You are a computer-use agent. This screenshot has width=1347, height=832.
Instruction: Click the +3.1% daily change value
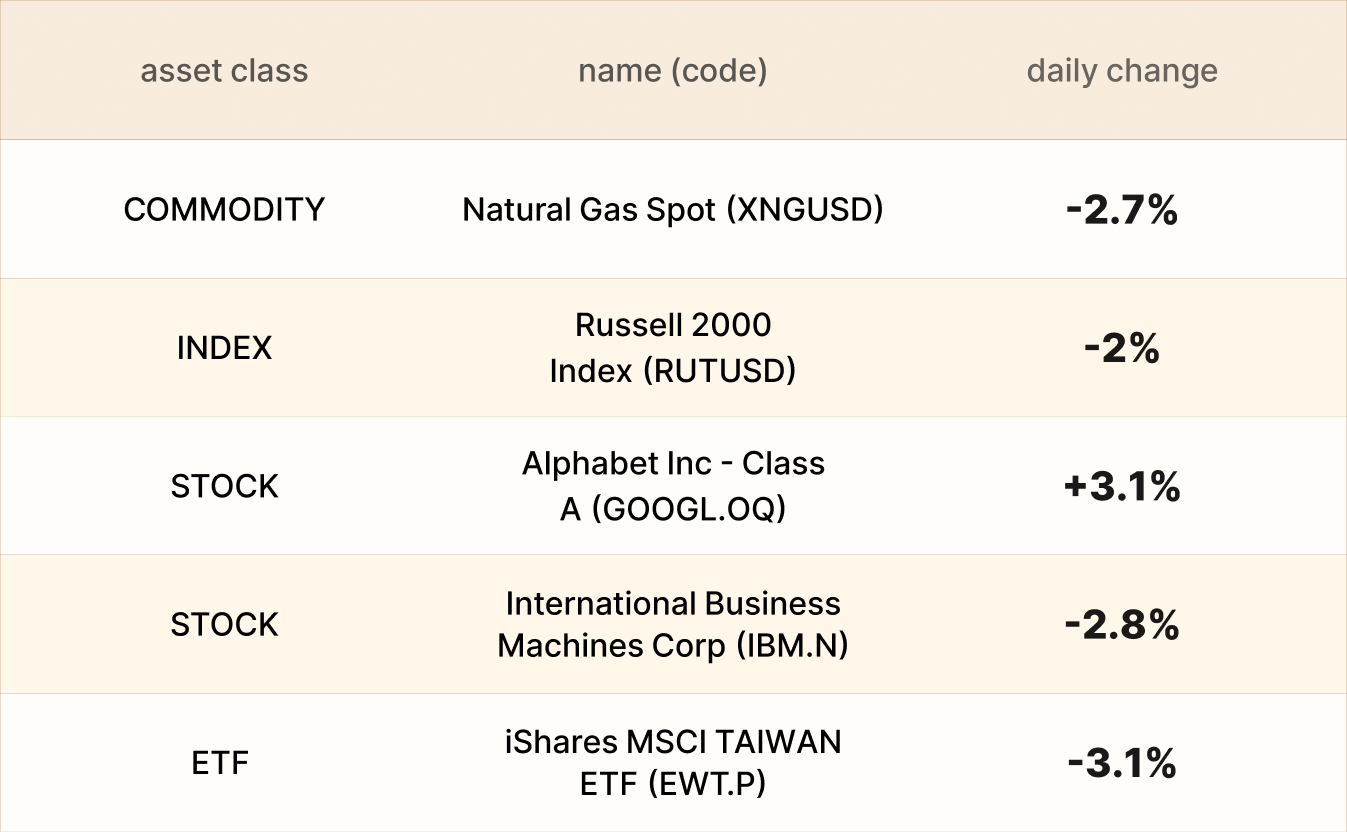(x=1122, y=486)
